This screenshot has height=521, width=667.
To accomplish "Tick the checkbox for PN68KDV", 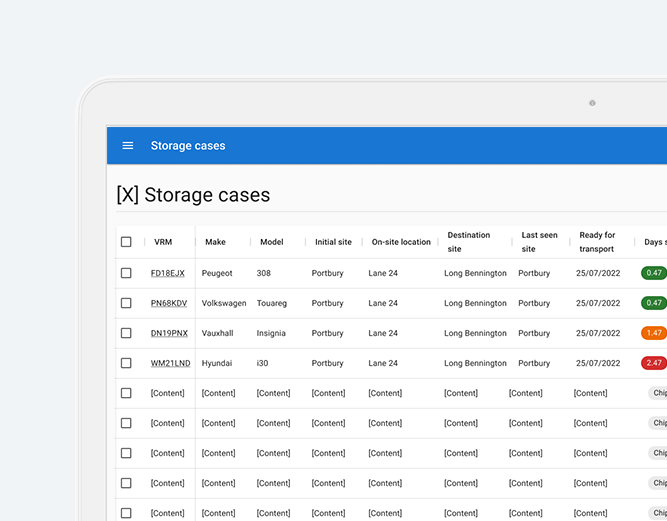I will pos(126,303).
